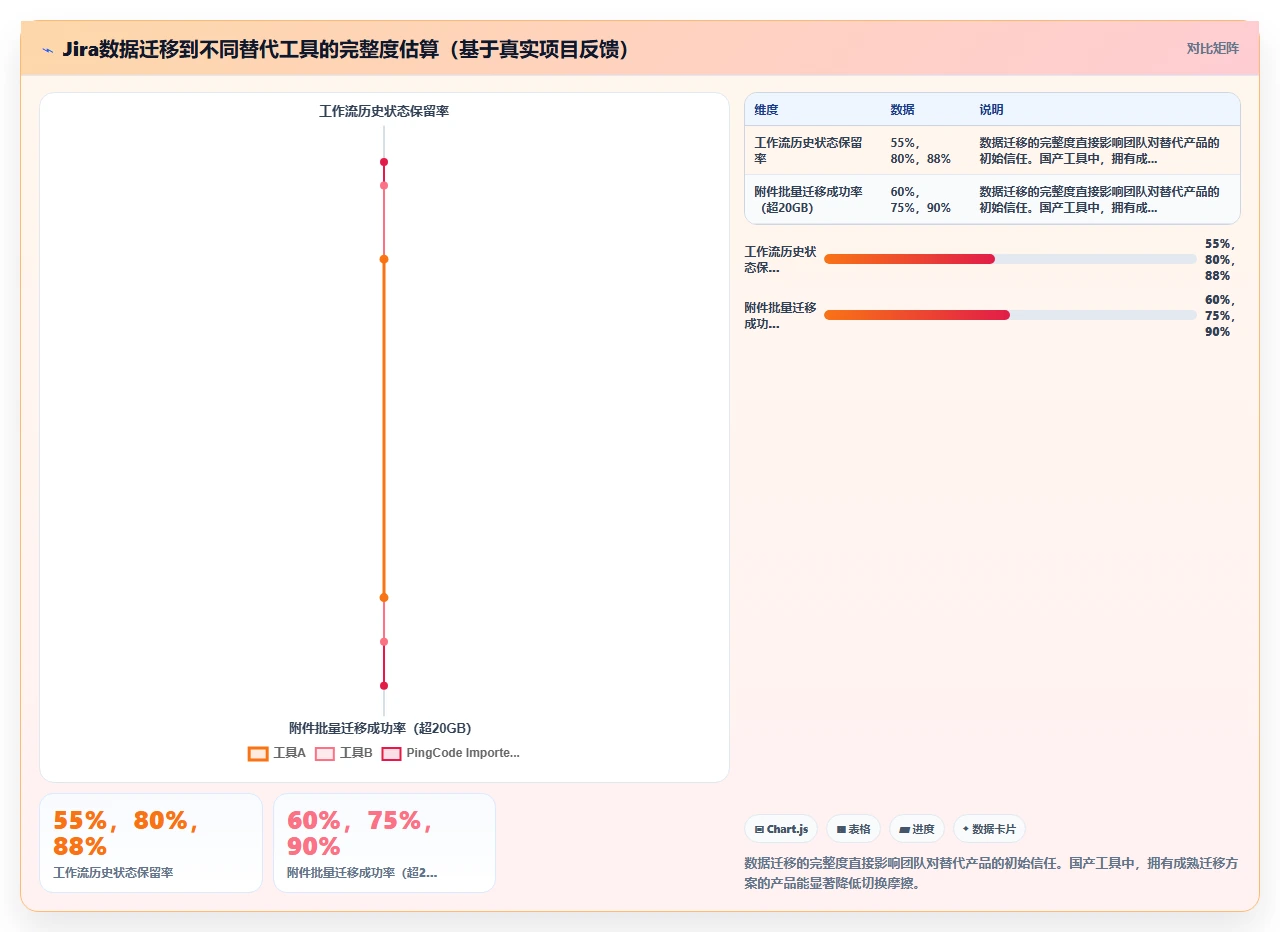Click the crimson PingCode legend color box
The width and height of the screenshot is (1280, 932).
tap(391, 754)
